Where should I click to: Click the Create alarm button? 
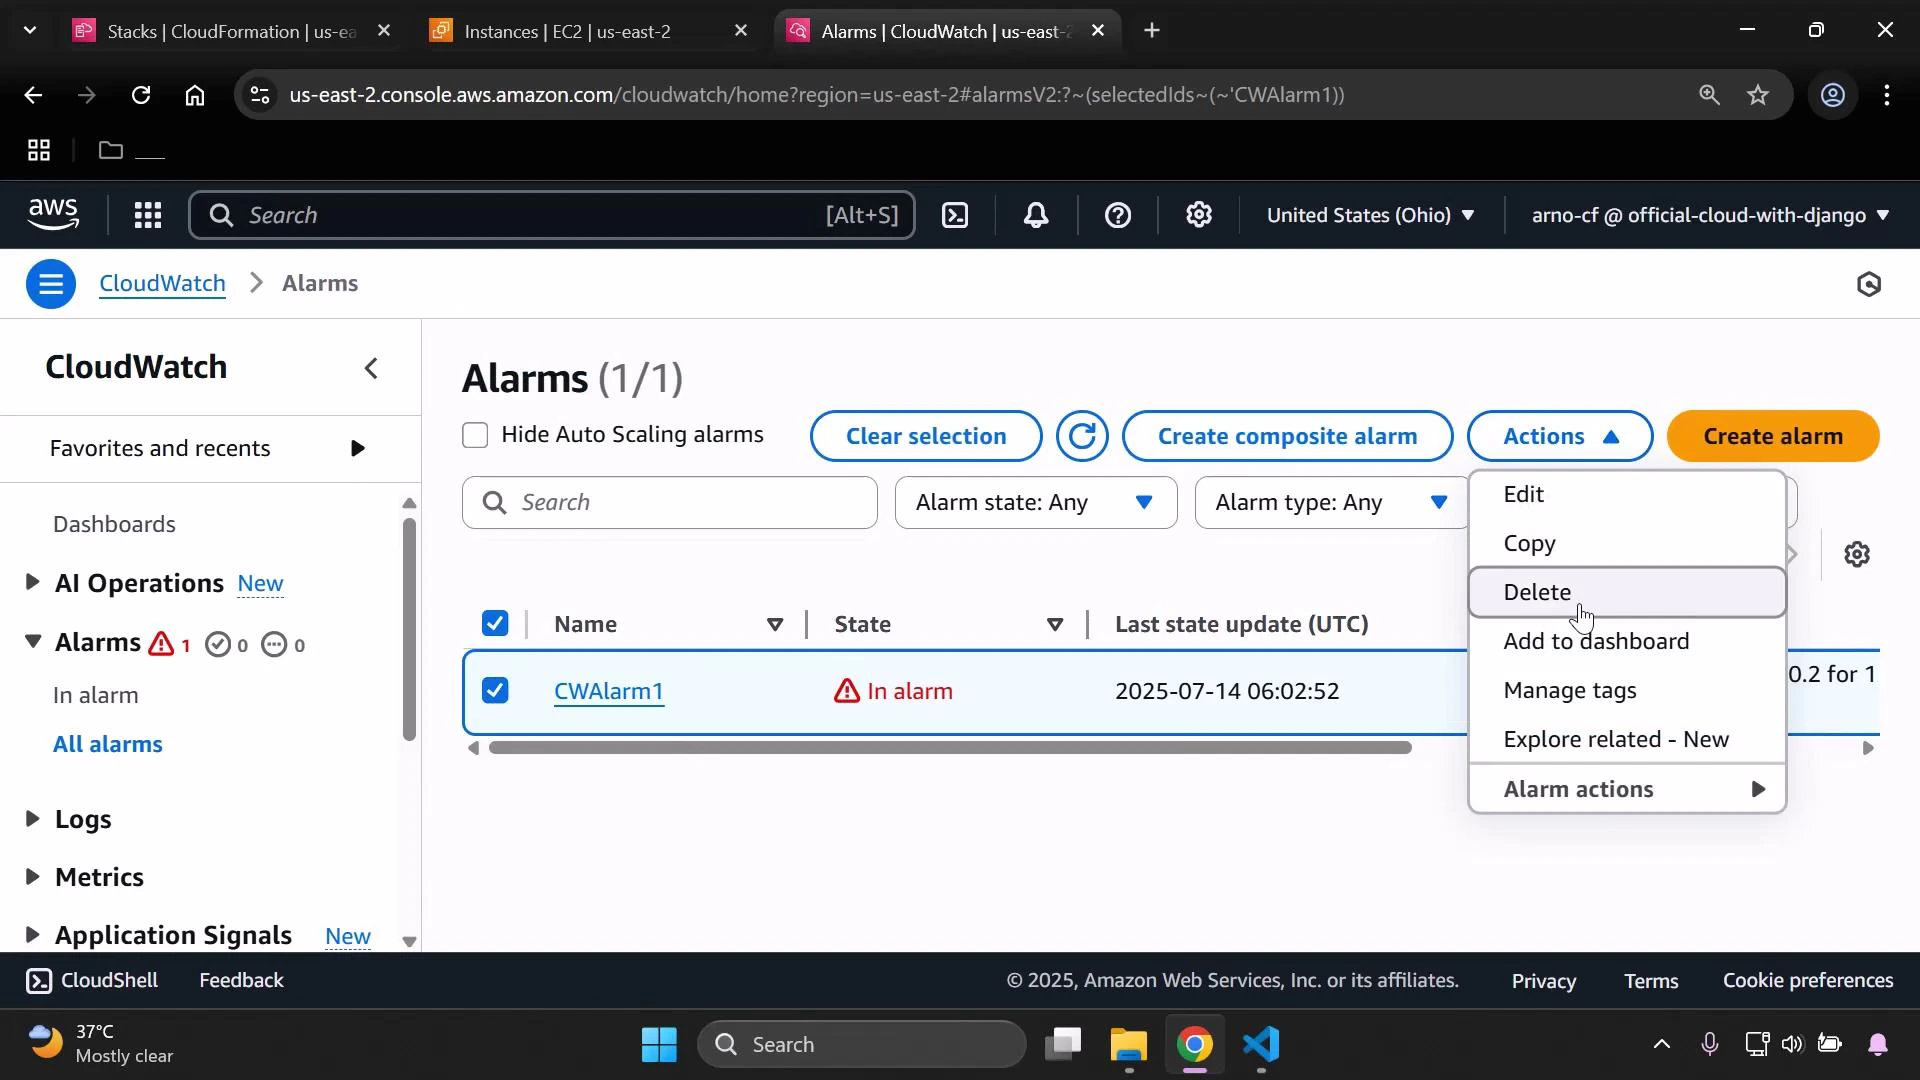point(1773,436)
